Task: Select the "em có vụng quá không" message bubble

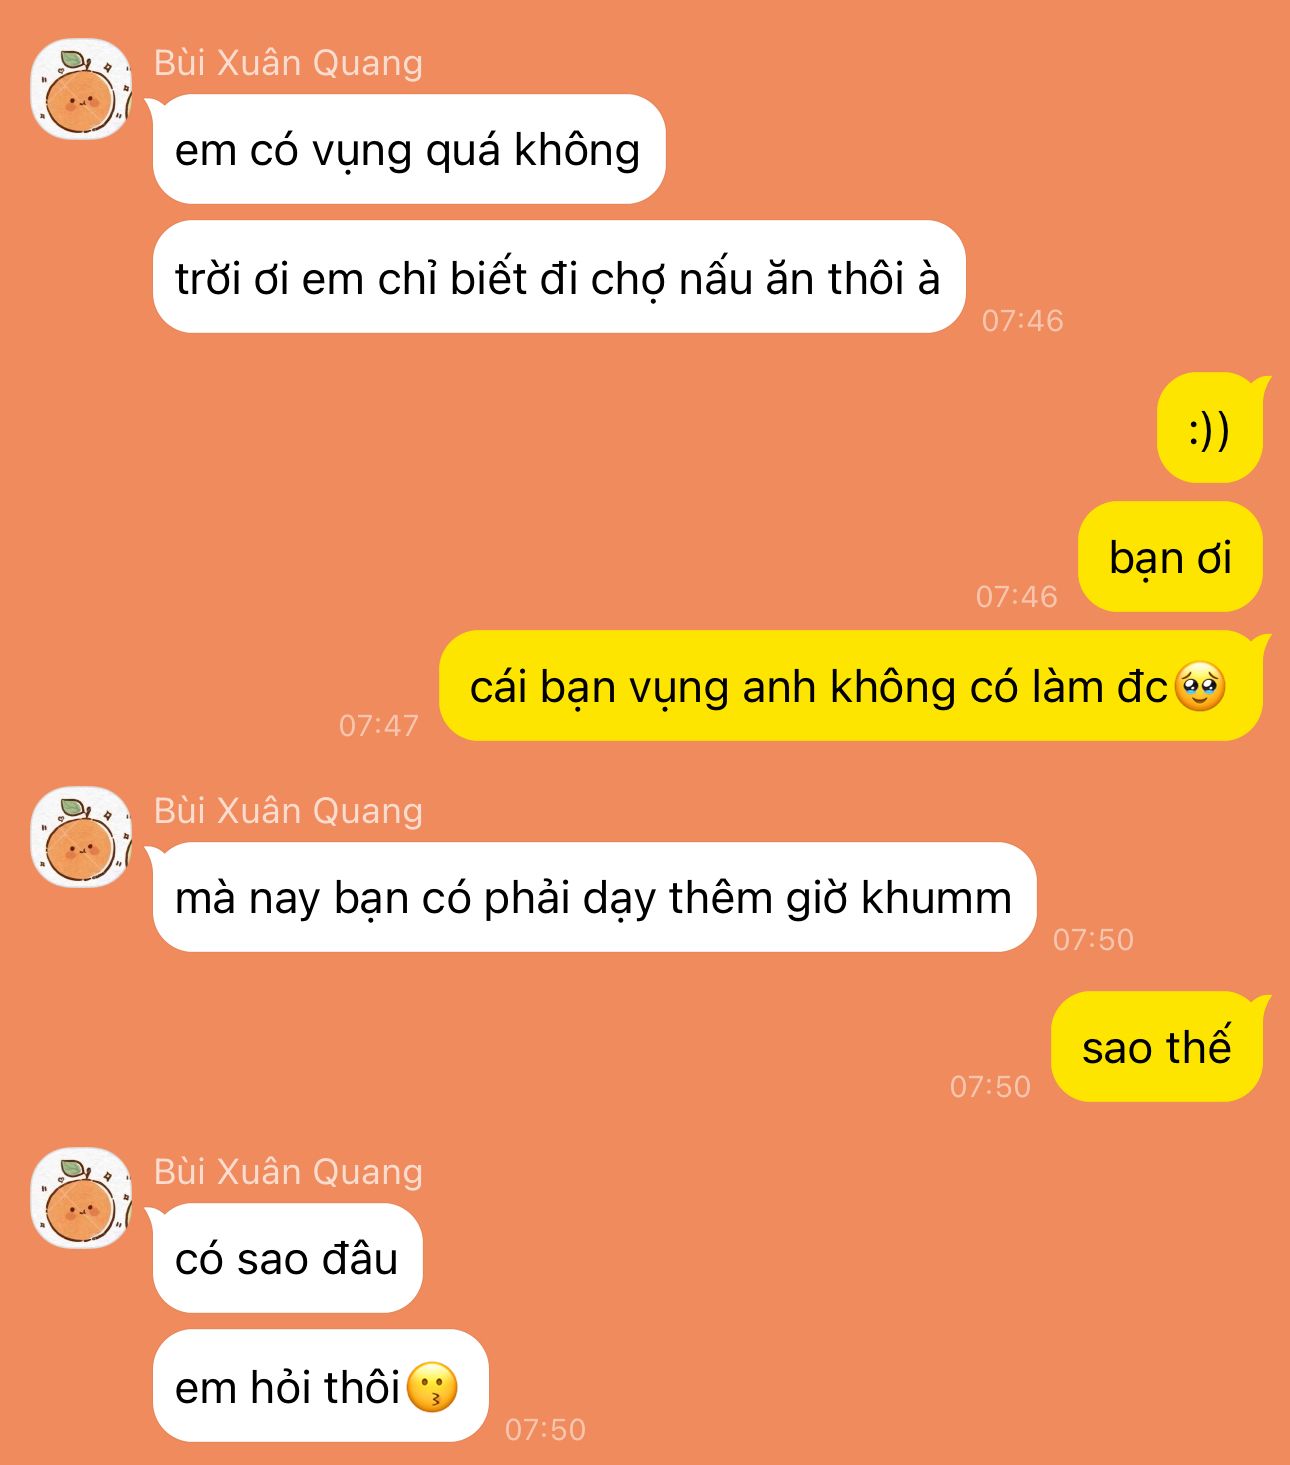Action: (408, 149)
